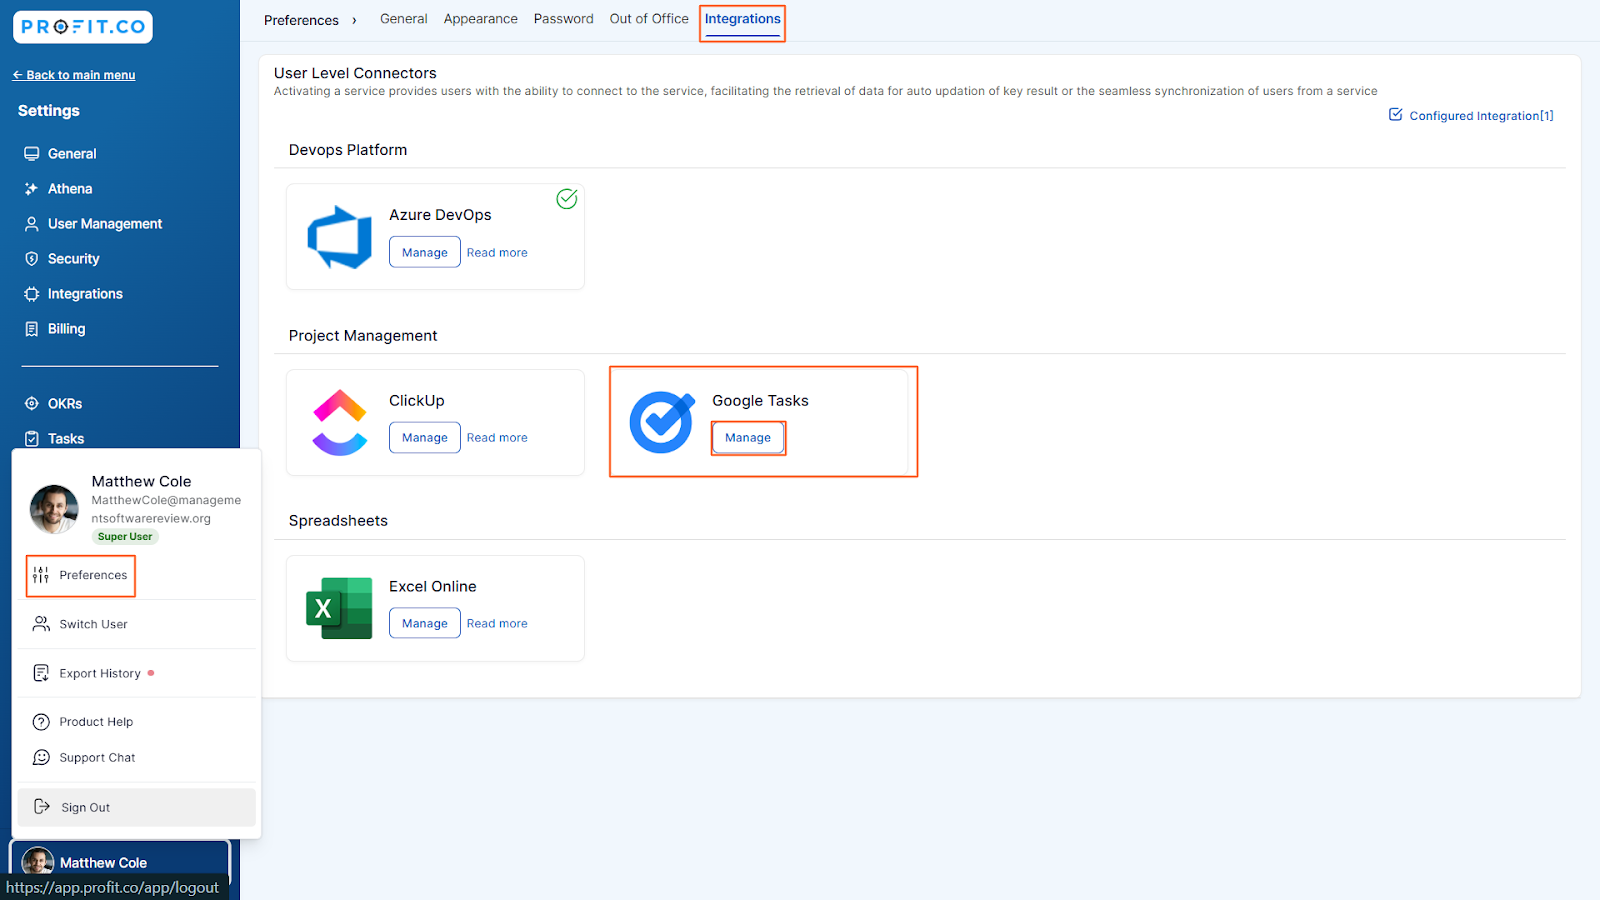Switch to the Out of Office tab
This screenshot has width=1600, height=900.
point(649,19)
